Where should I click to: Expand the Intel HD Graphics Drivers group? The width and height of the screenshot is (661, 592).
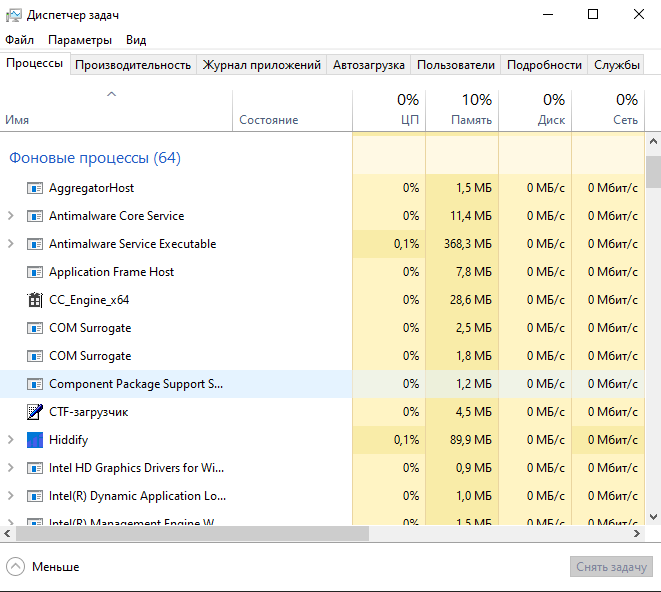11,468
